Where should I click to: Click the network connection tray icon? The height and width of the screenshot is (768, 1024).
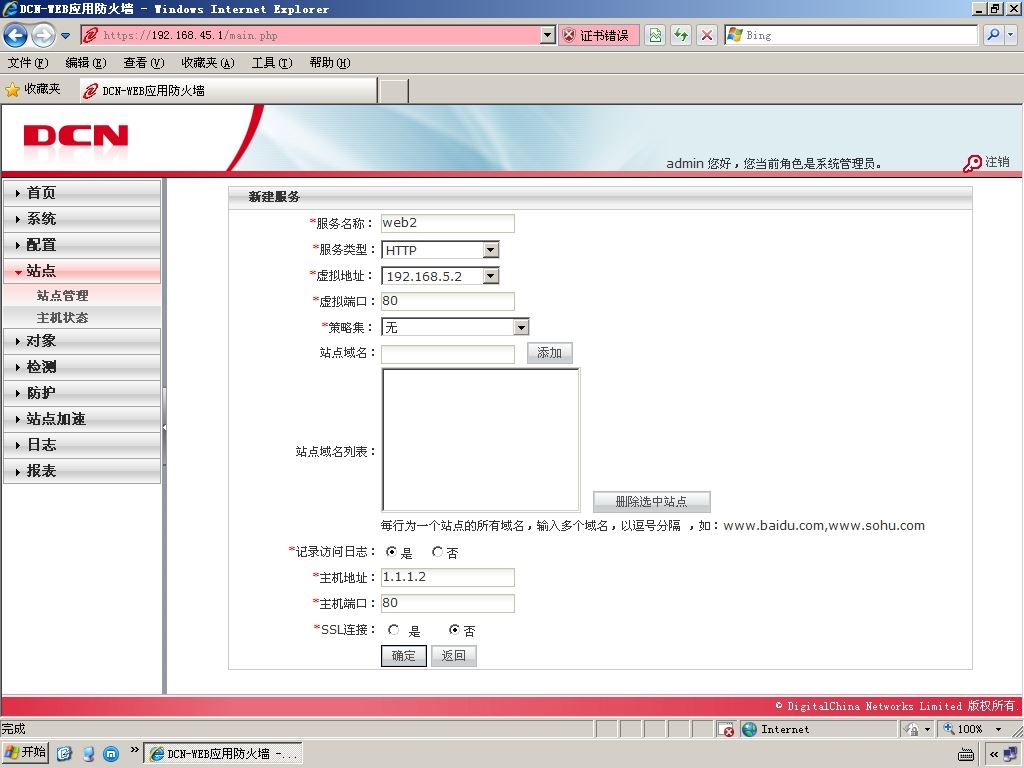(1011, 754)
